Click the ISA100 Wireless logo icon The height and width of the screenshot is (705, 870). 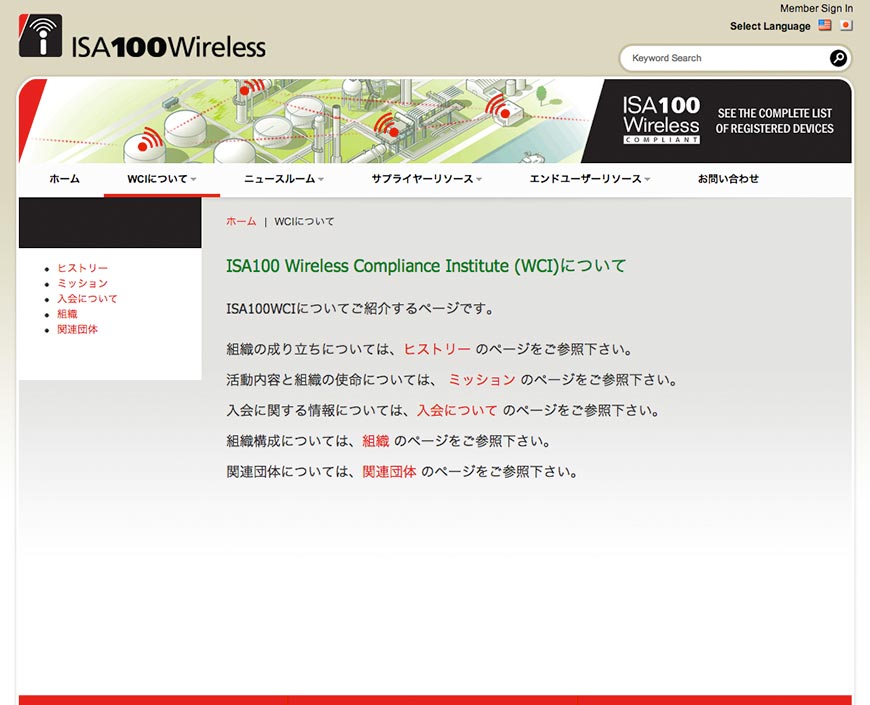(40, 35)
